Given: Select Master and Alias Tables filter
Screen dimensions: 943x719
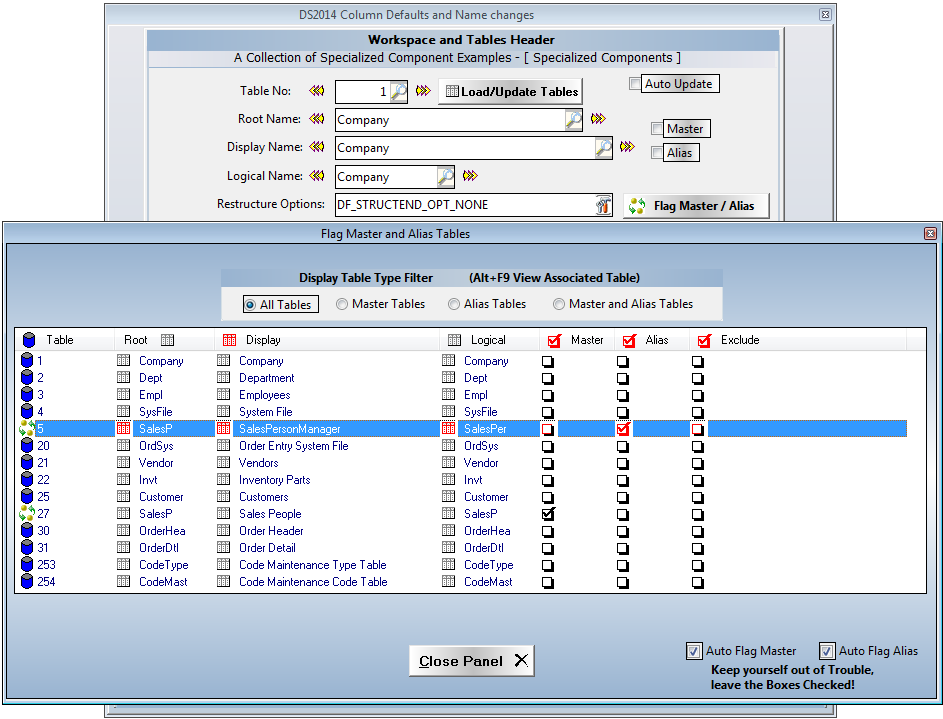Looking at the screenshot, I should [559, 304].
